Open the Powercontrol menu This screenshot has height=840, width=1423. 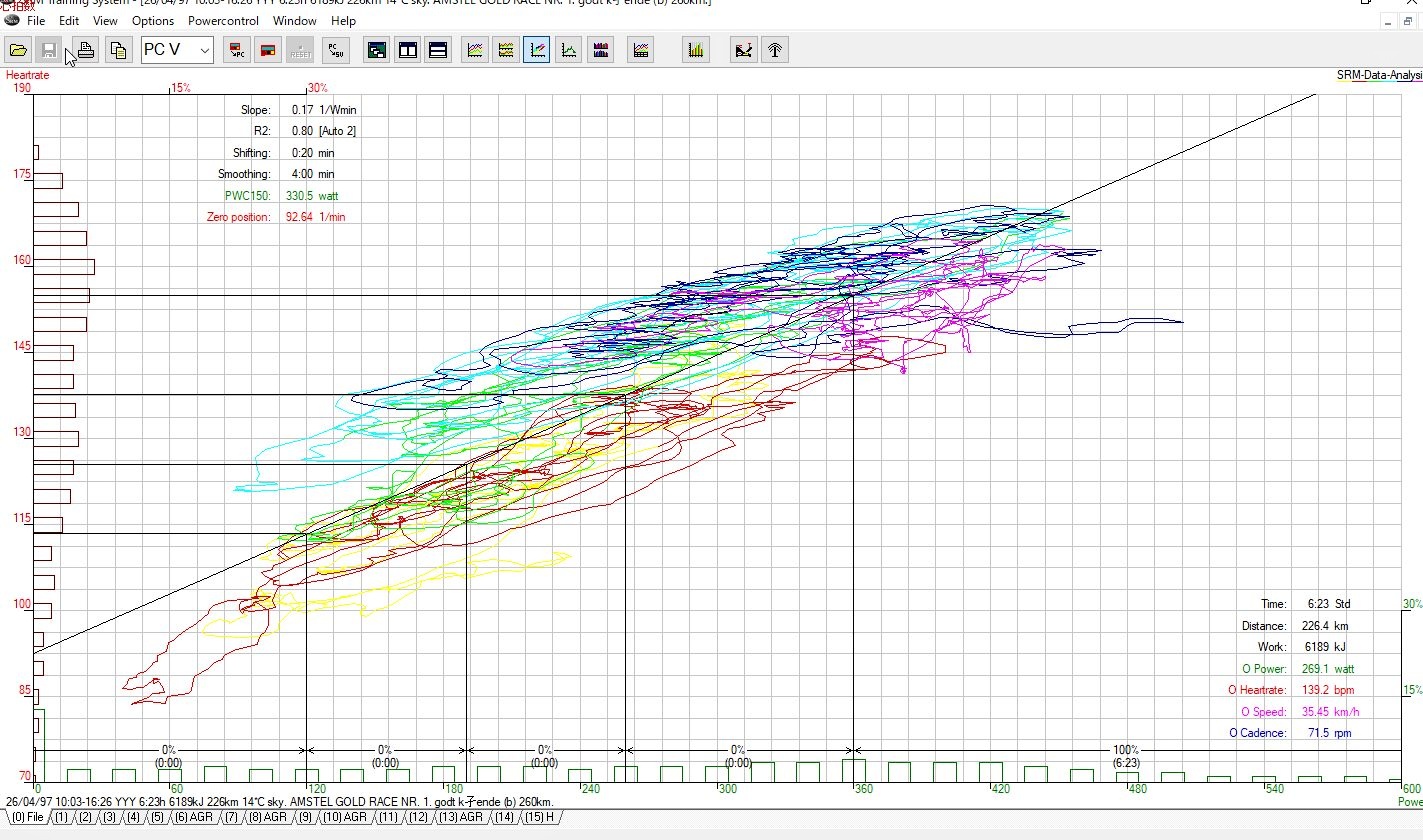click(224, 20)
